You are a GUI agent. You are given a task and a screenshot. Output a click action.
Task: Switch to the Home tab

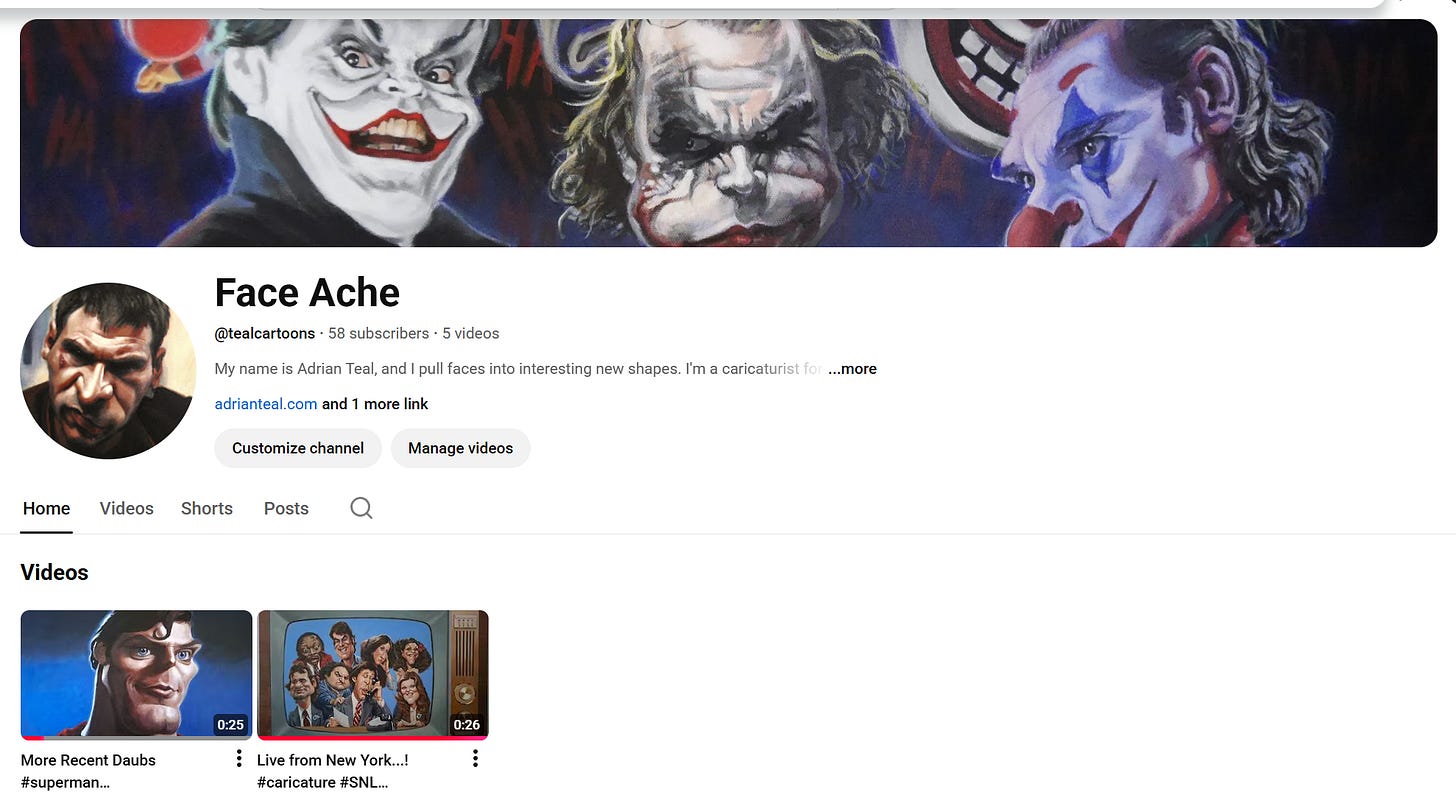click(x=46, y=508)
